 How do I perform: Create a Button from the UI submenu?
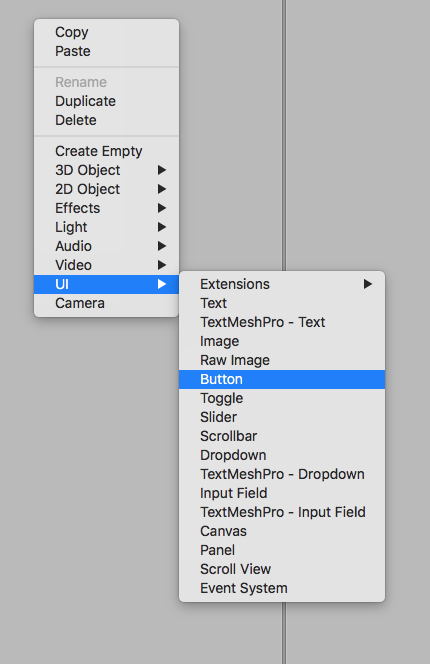(282, 379)
